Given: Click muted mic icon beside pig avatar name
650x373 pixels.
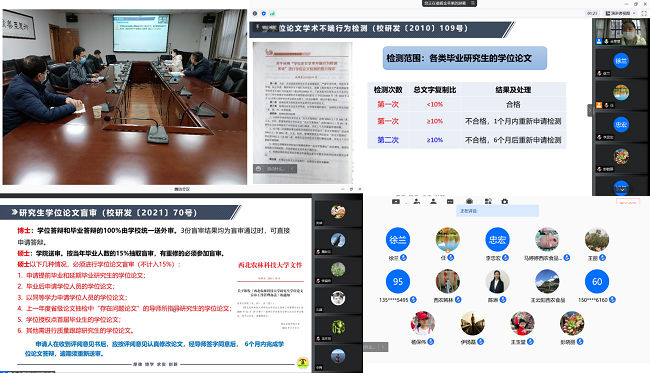Looking at the screenshot, I should (x=567, y=258).
